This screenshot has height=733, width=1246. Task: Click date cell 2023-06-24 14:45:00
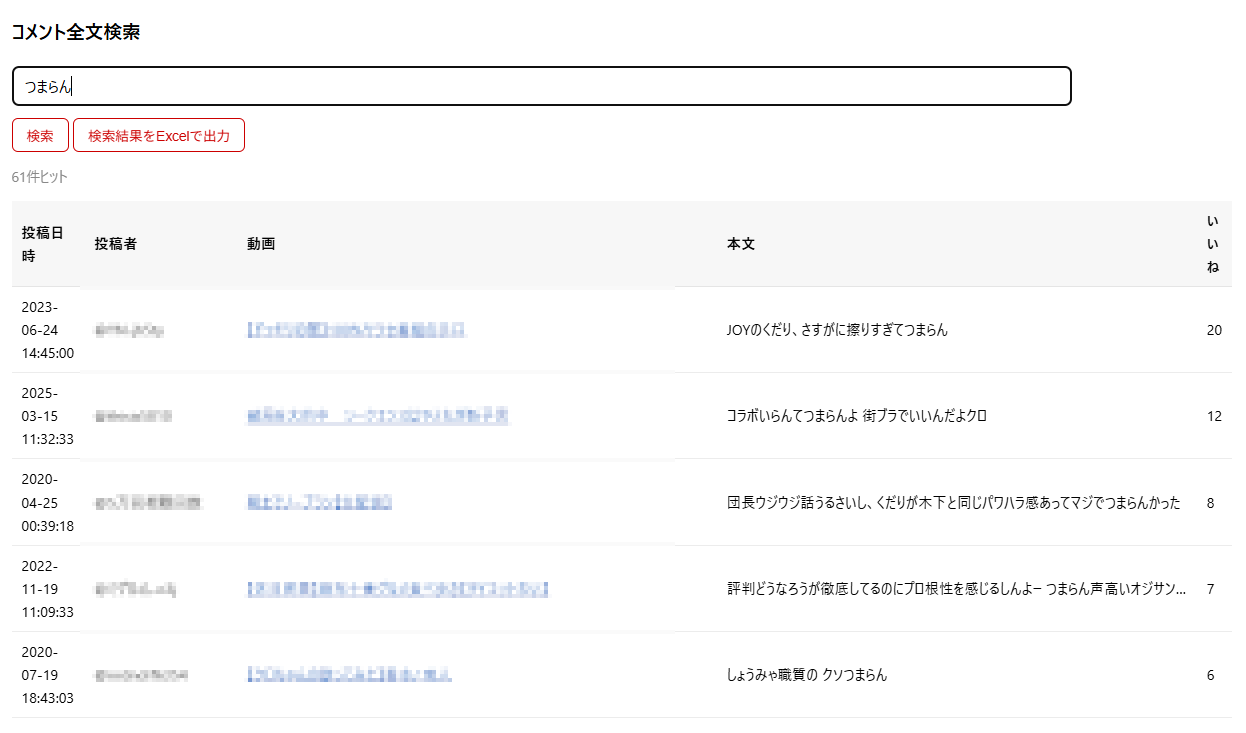[47, 330]
